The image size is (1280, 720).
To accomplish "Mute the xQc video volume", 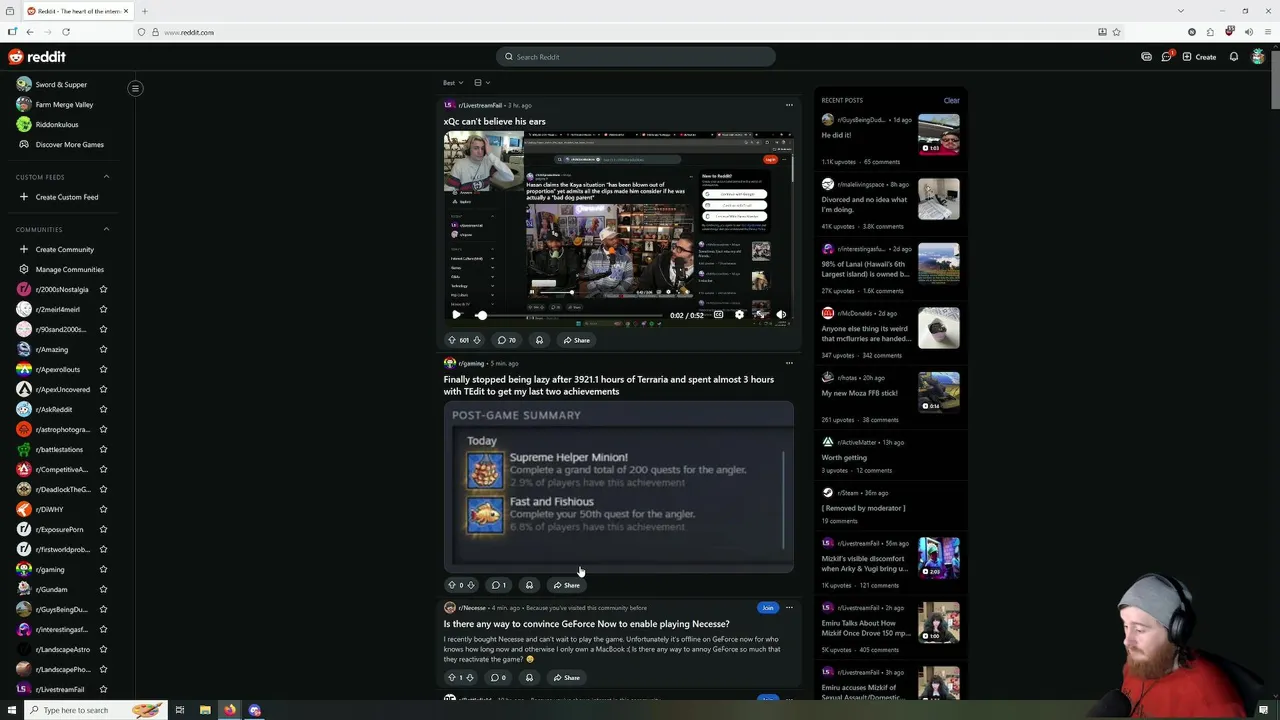I will (781, 315).
